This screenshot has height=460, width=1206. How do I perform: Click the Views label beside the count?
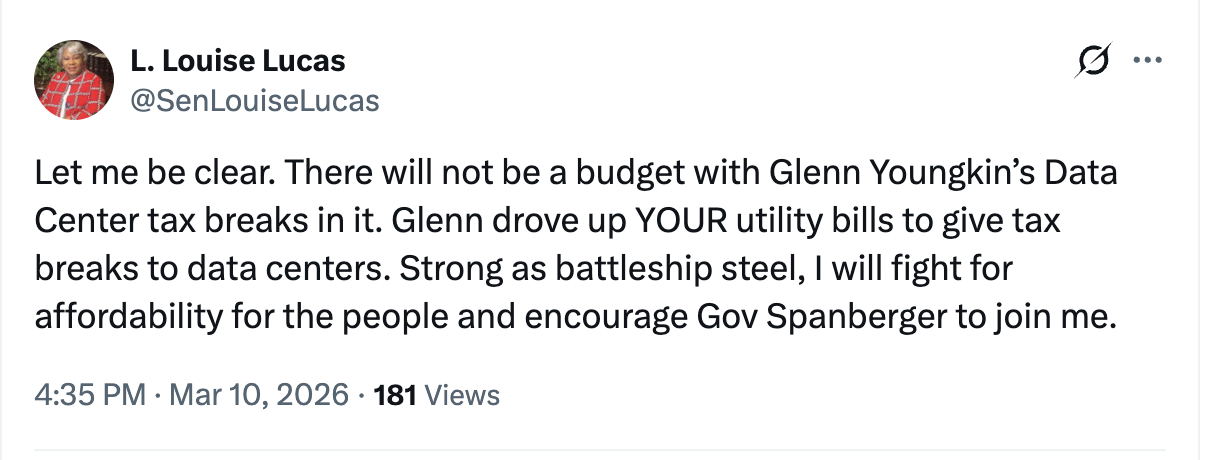(461, 395)
